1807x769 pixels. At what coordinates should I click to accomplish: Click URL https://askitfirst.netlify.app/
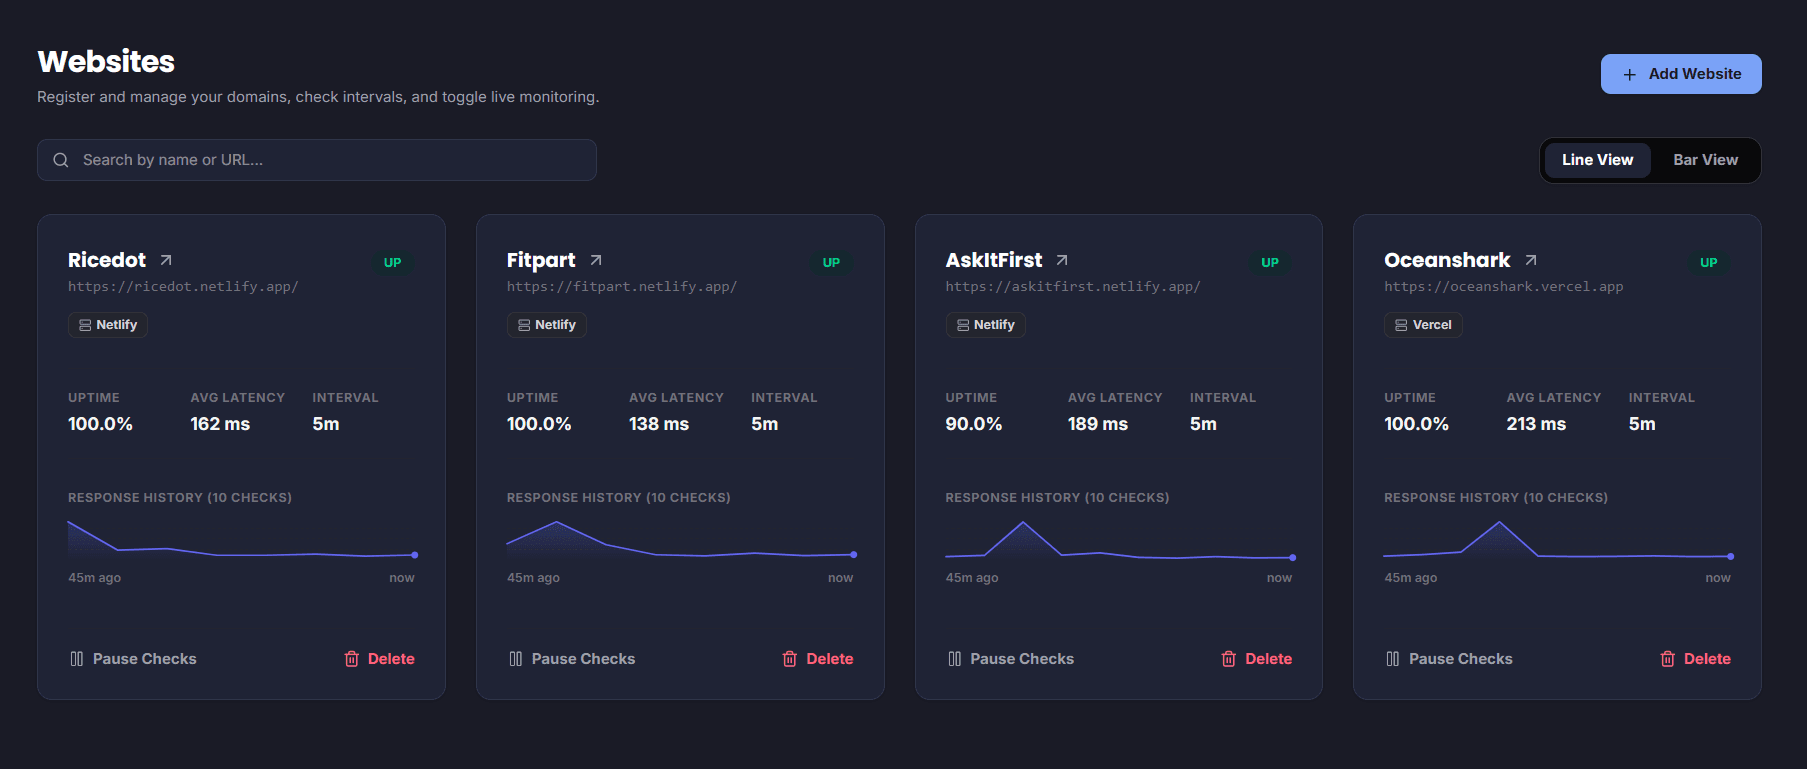[1073, 287]
